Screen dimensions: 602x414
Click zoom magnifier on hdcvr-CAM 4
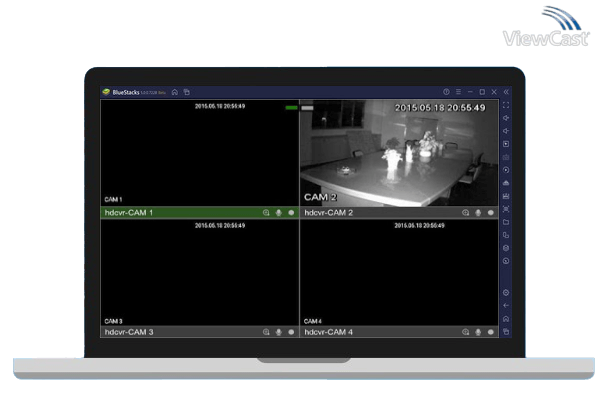click(x=465, y=331)
